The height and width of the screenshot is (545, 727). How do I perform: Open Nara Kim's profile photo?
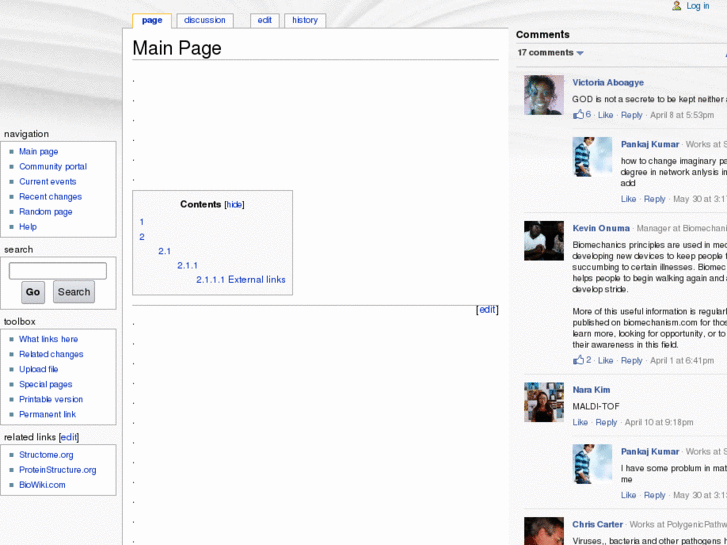coord(544,402)
